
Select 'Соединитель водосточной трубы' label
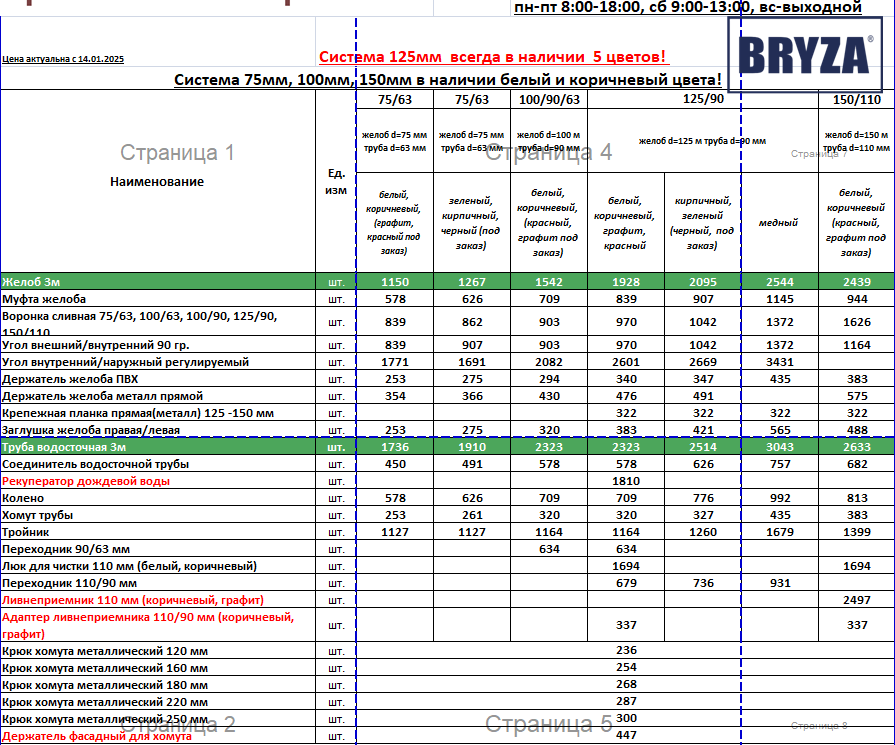95,464
